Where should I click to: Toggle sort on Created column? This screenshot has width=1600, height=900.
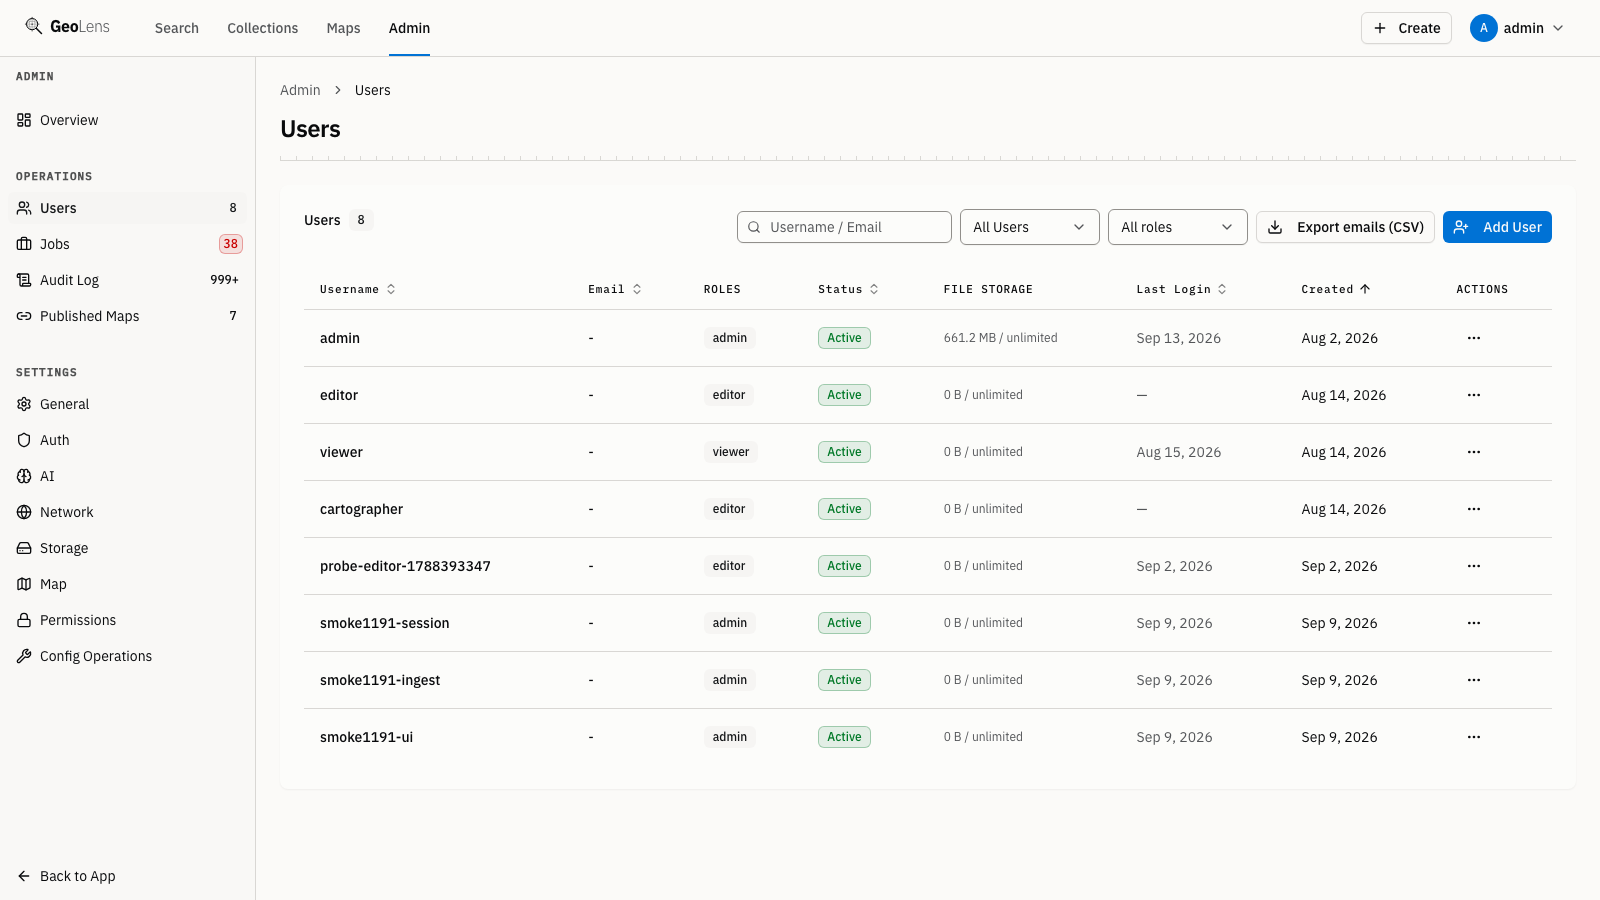click(x=1336, y=289)
